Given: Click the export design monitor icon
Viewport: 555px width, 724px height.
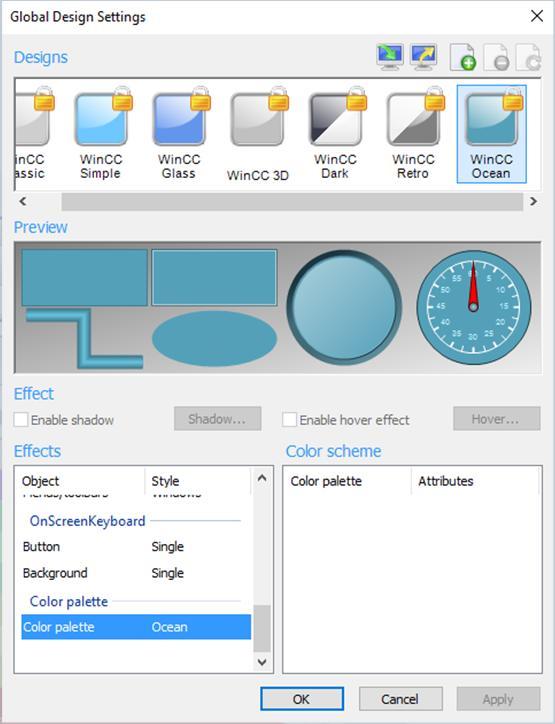Looking at the screenshot, I should click(423, 57).
